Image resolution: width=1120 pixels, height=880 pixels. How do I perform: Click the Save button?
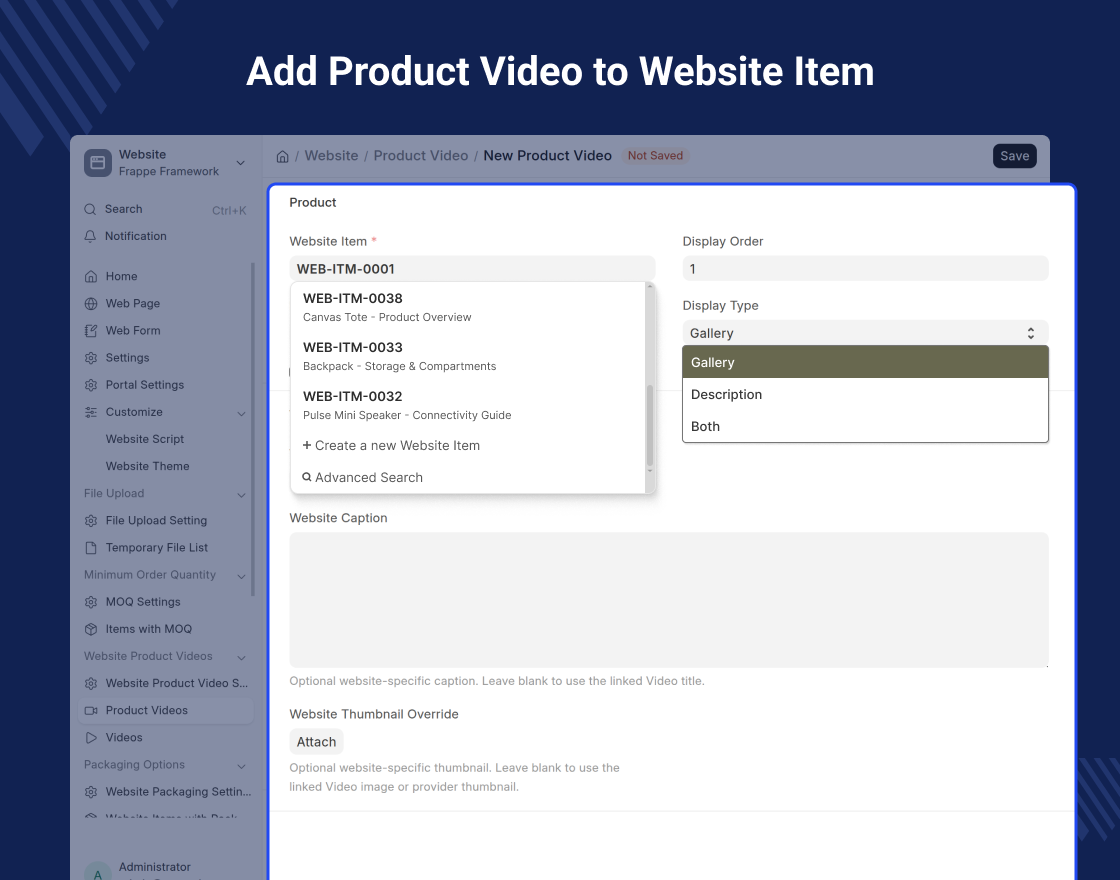tap(1014, 156)
